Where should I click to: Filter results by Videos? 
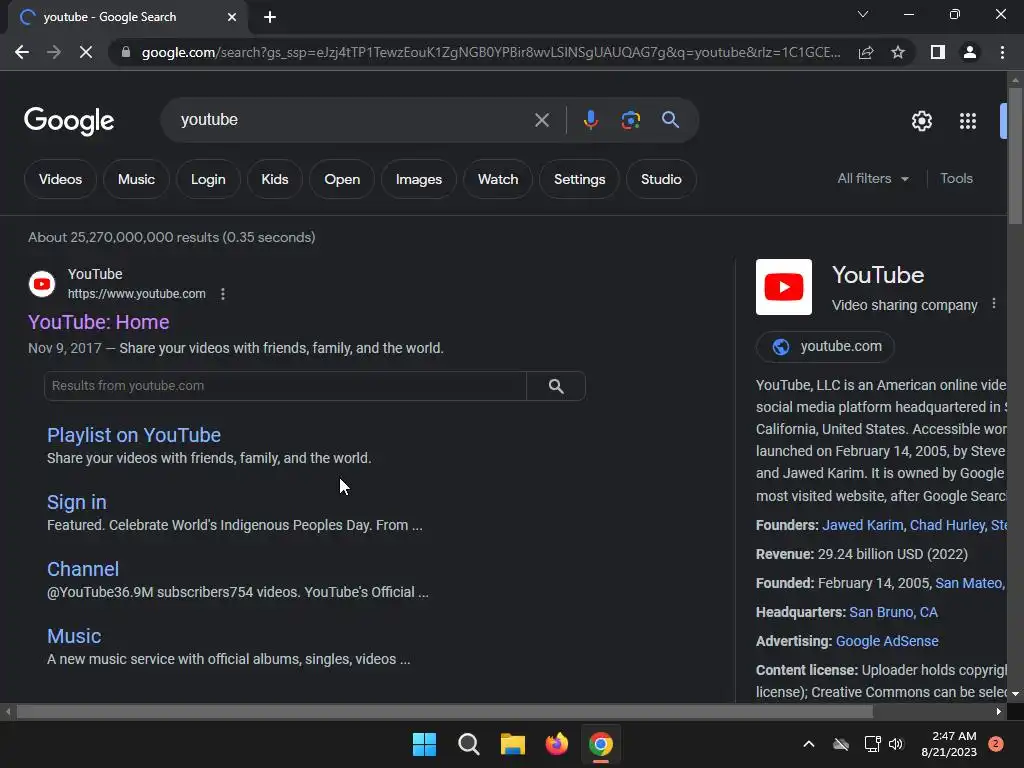[x=60, y=179]
